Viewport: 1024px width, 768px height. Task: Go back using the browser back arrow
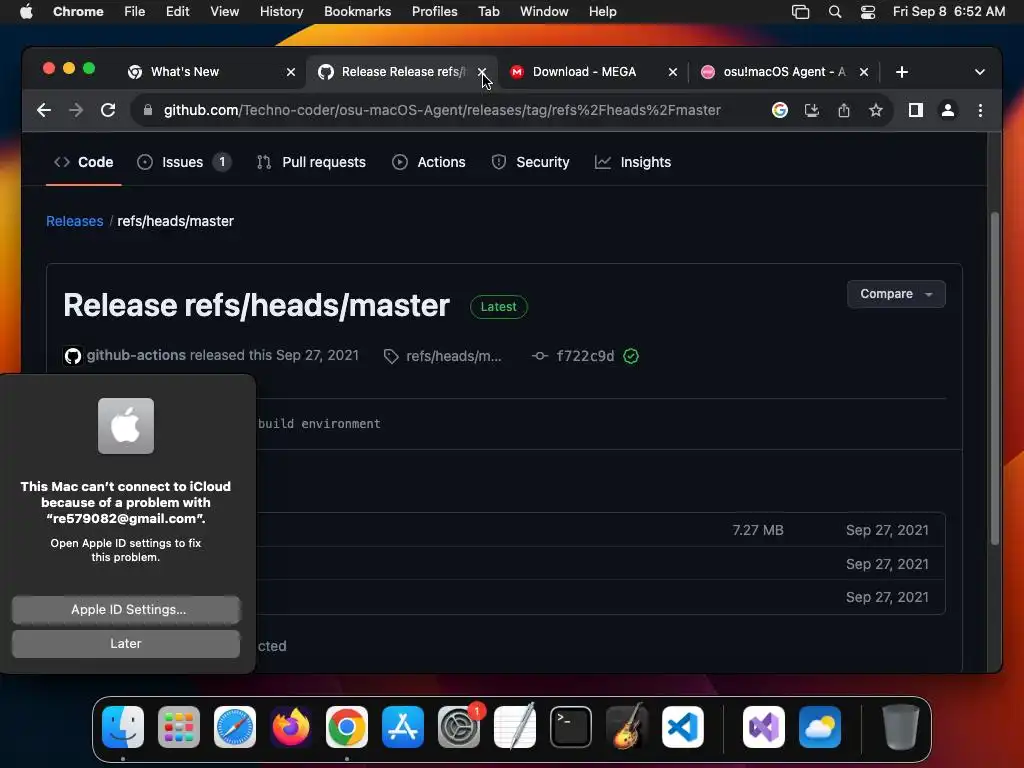(x=44, y=110)
